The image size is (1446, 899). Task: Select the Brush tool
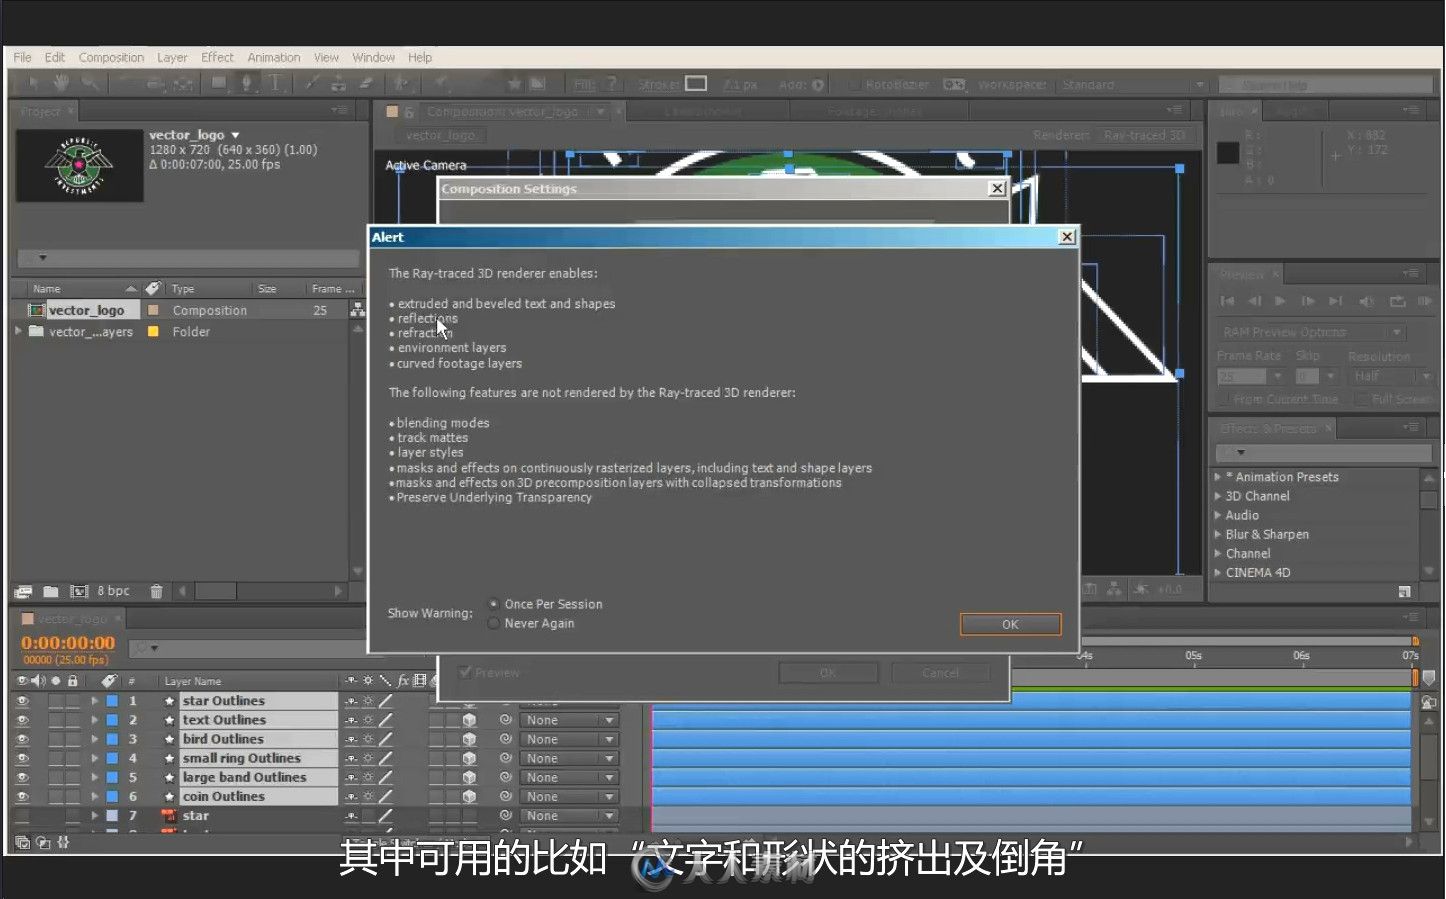(312, 83)
